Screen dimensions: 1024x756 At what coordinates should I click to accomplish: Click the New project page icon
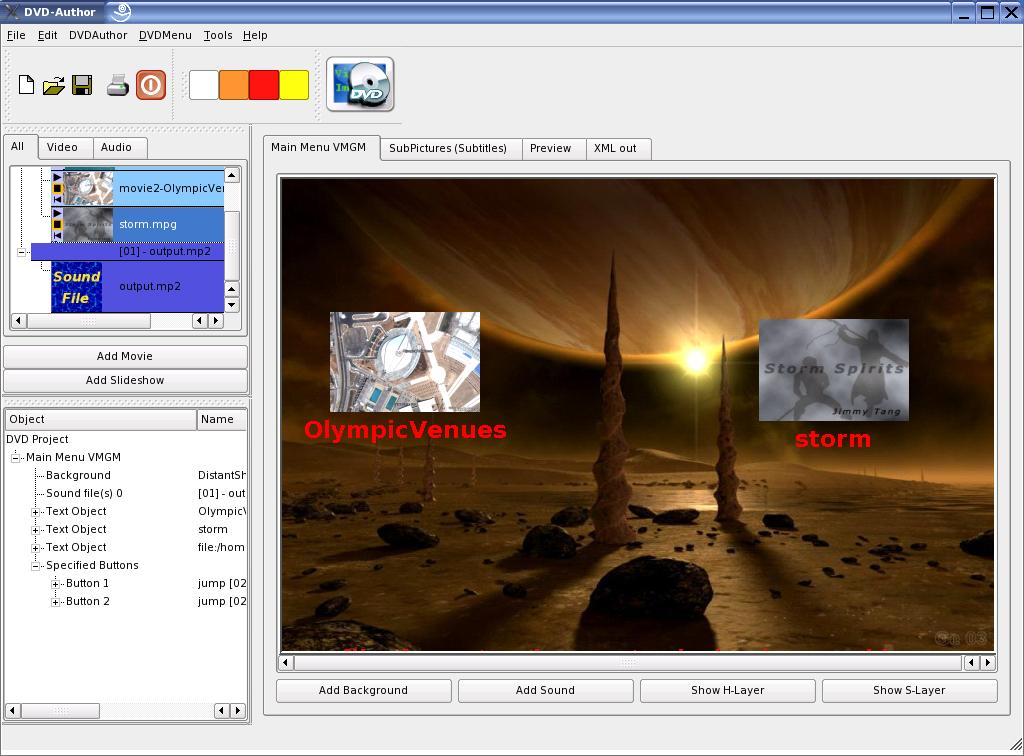pos(27,86)
